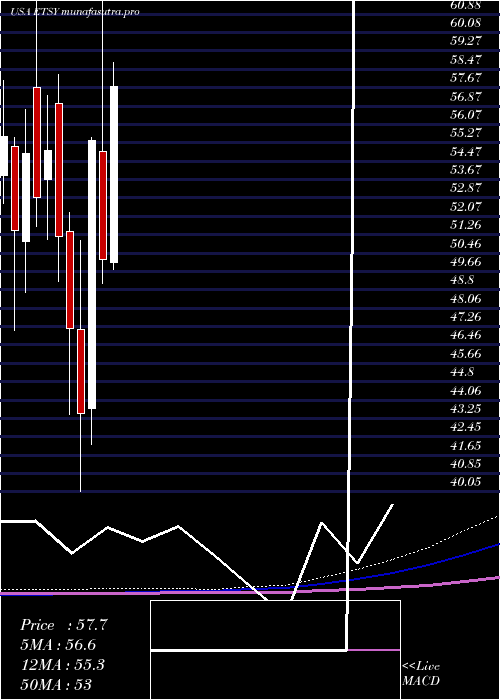Click the 52.07 price axis label
Viewport: 500px width, 700px height.
[466, 206]
